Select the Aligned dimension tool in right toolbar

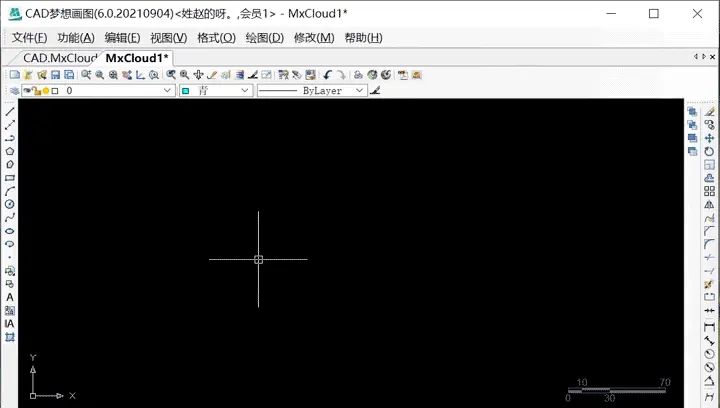709,341
